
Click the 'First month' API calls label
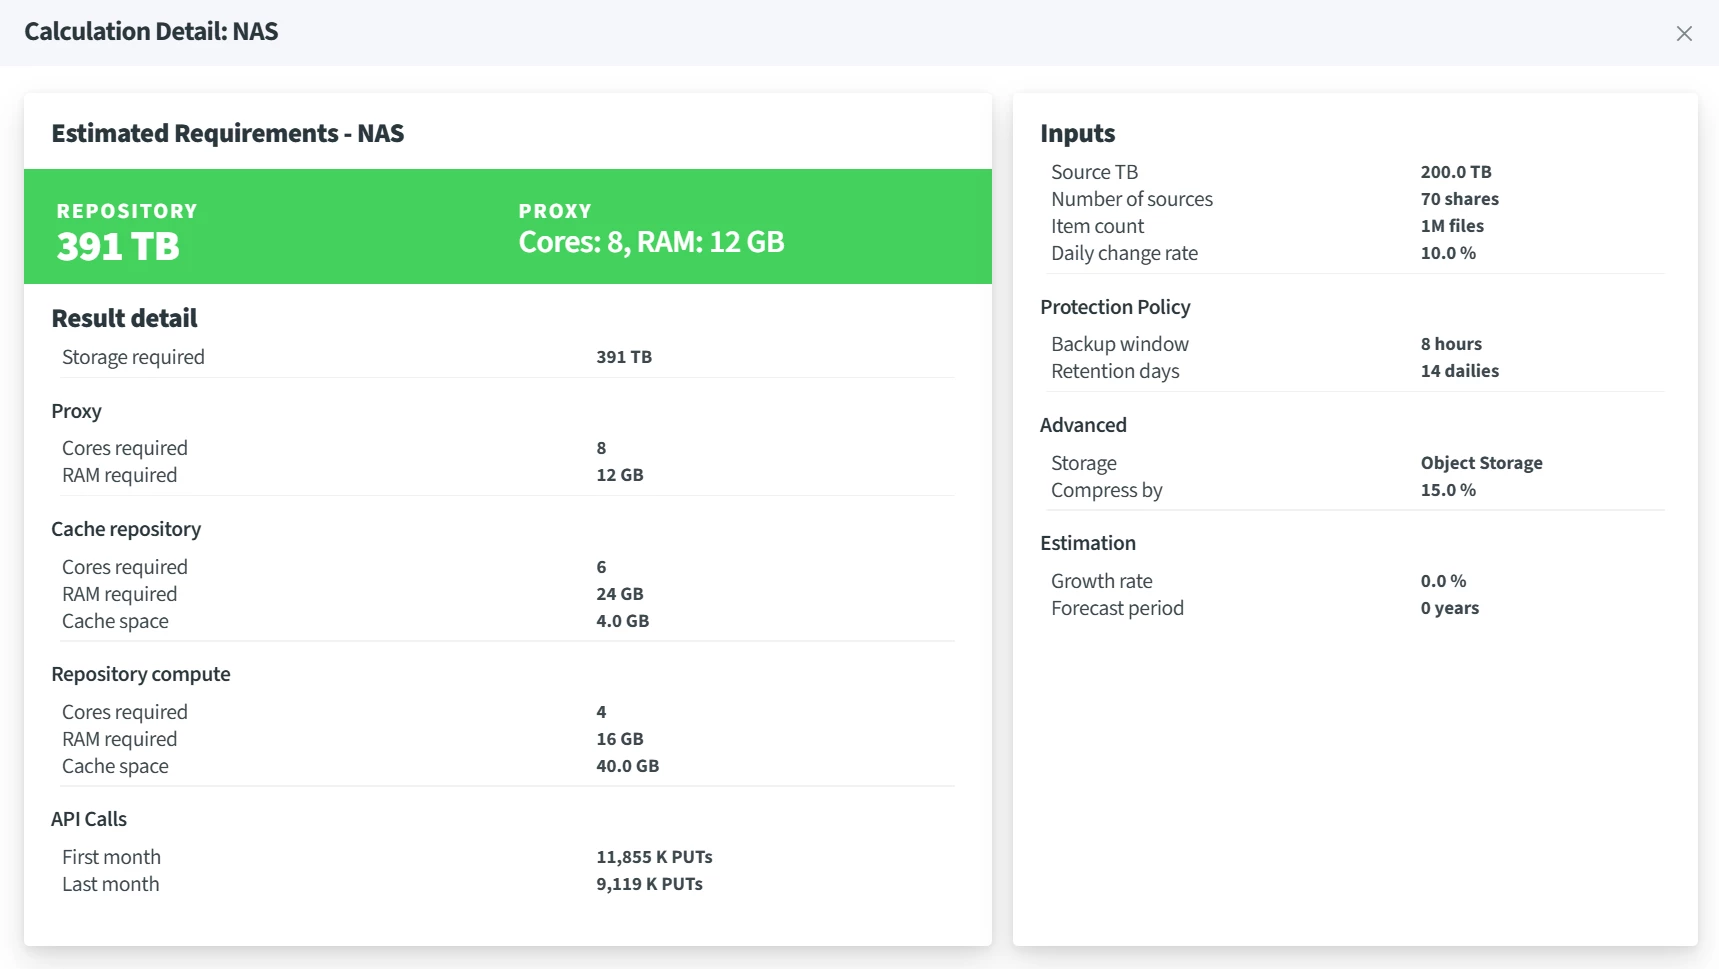coord(111,857)
